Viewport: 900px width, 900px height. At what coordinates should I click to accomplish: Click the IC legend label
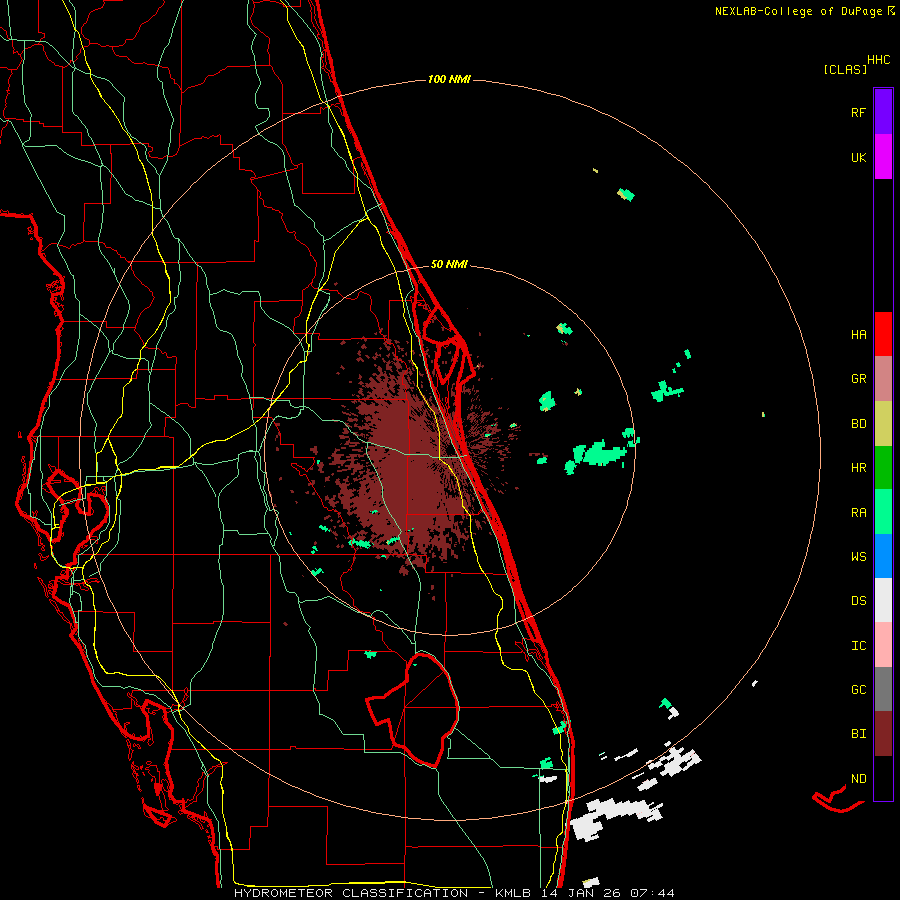tap(858, 646)
